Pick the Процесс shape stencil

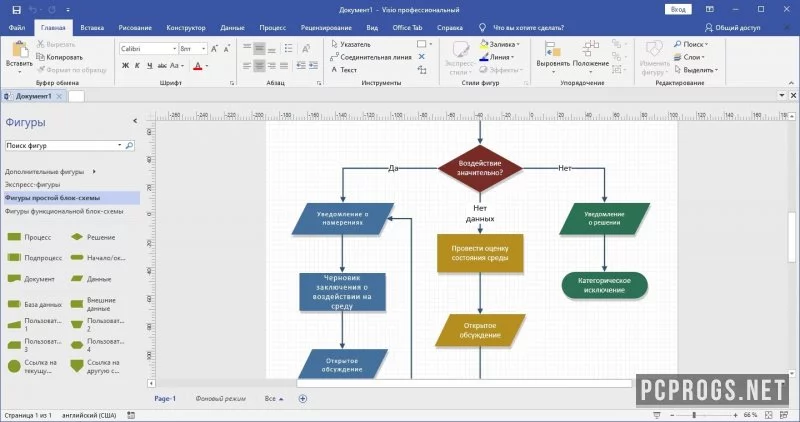click(14, 237)
